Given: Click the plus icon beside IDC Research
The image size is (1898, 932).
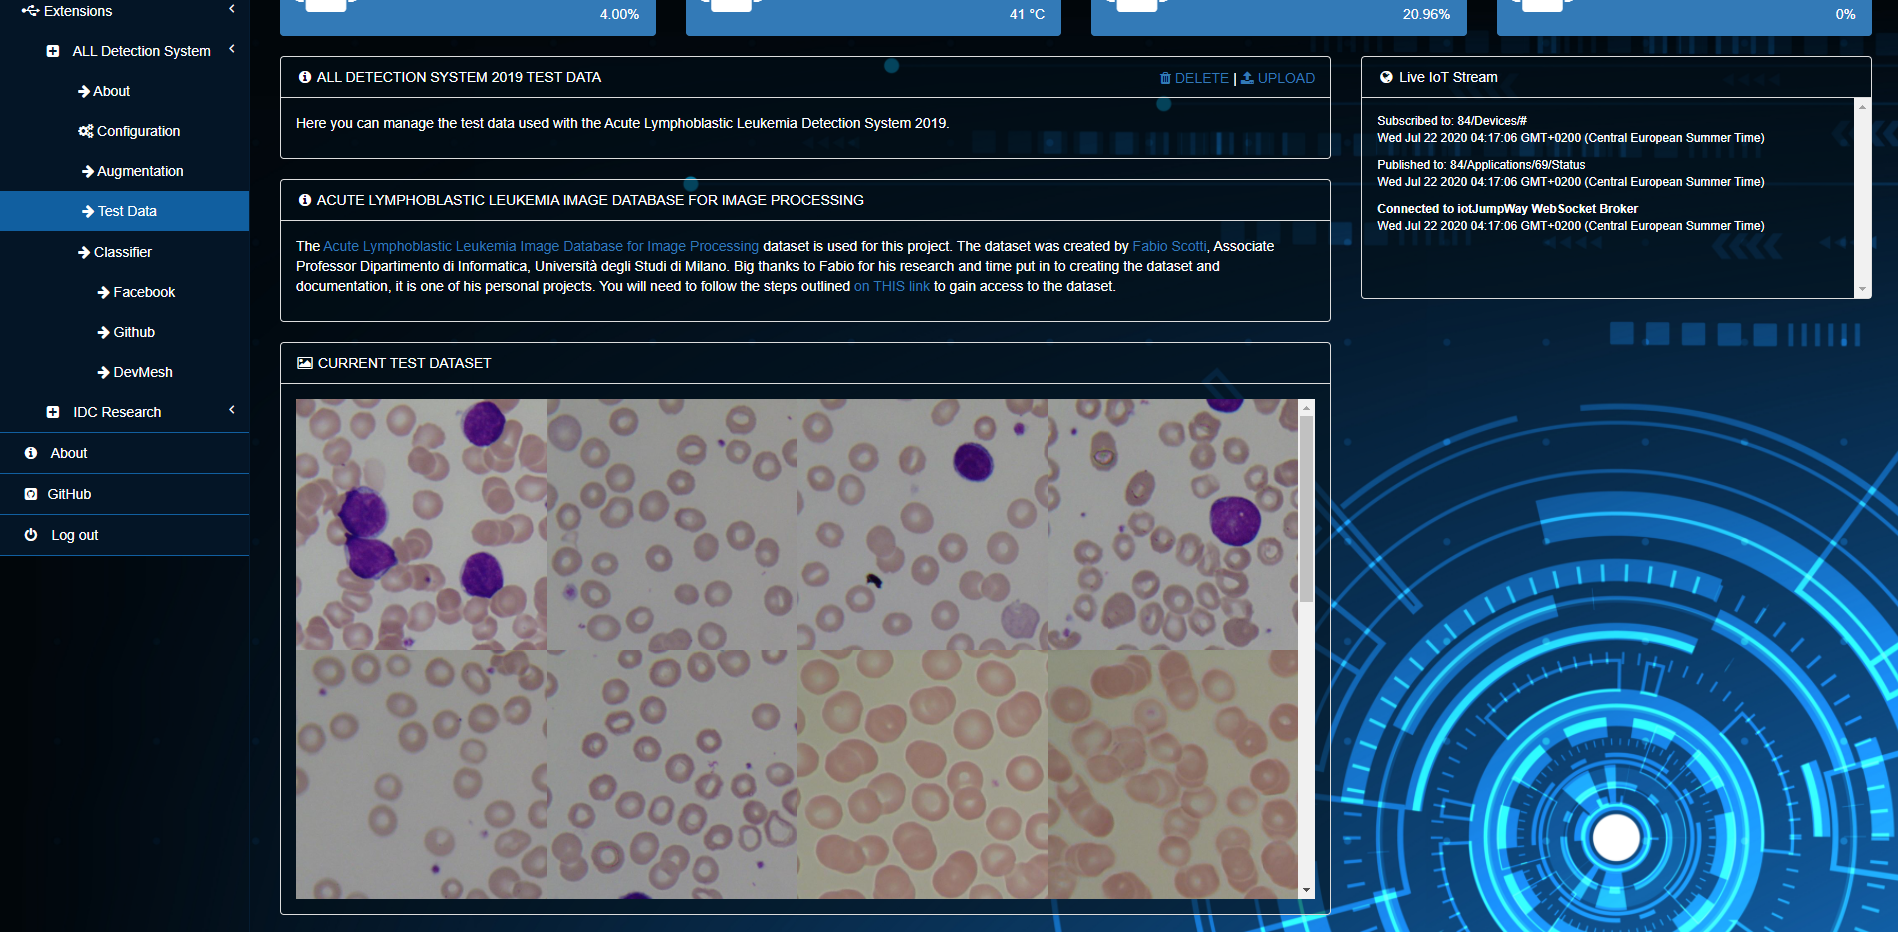Looking at the screenshot, I should [53, 412].
